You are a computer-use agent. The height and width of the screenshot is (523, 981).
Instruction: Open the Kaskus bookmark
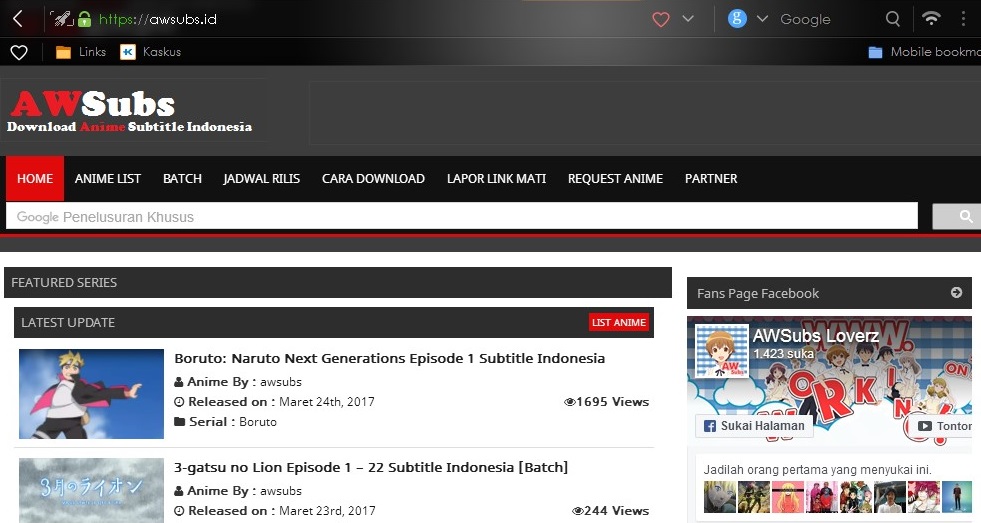point(151,52)
